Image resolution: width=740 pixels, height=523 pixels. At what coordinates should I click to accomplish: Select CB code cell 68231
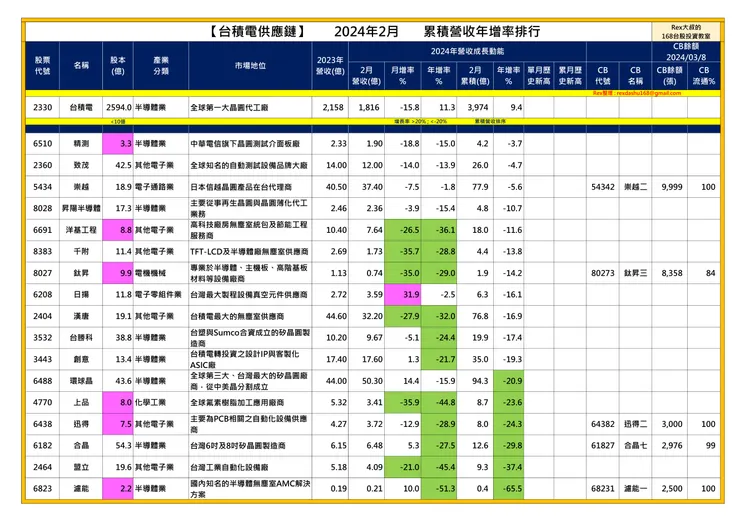tap(603, 489)
